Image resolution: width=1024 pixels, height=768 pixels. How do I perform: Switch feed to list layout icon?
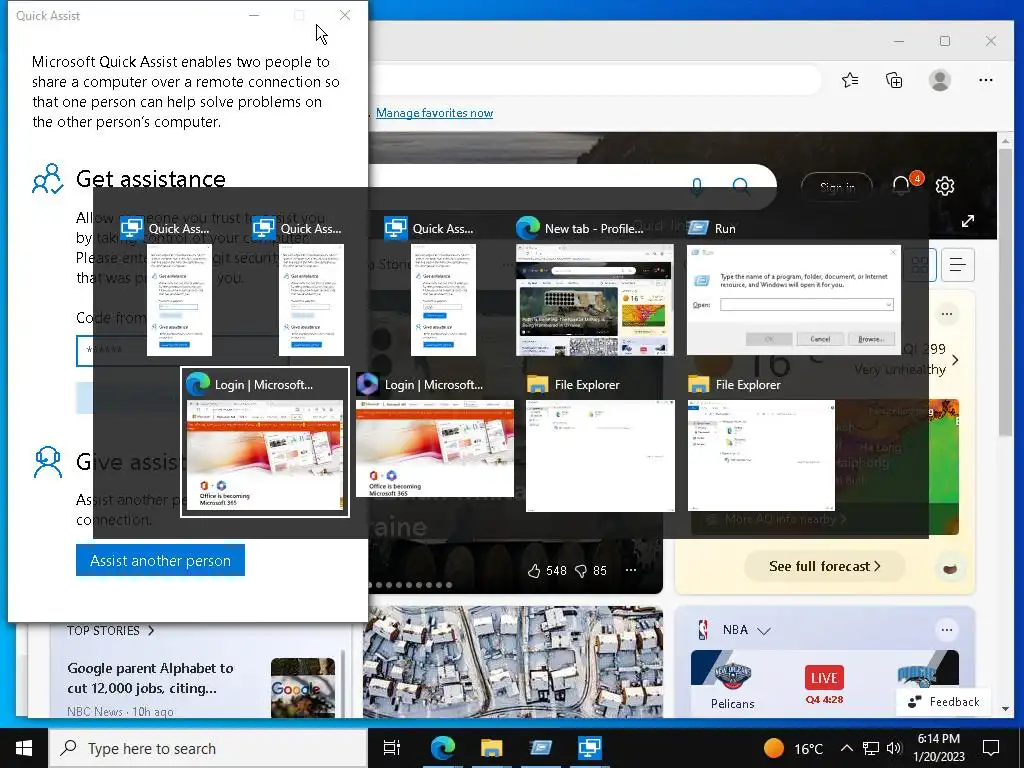pos(957,264)
